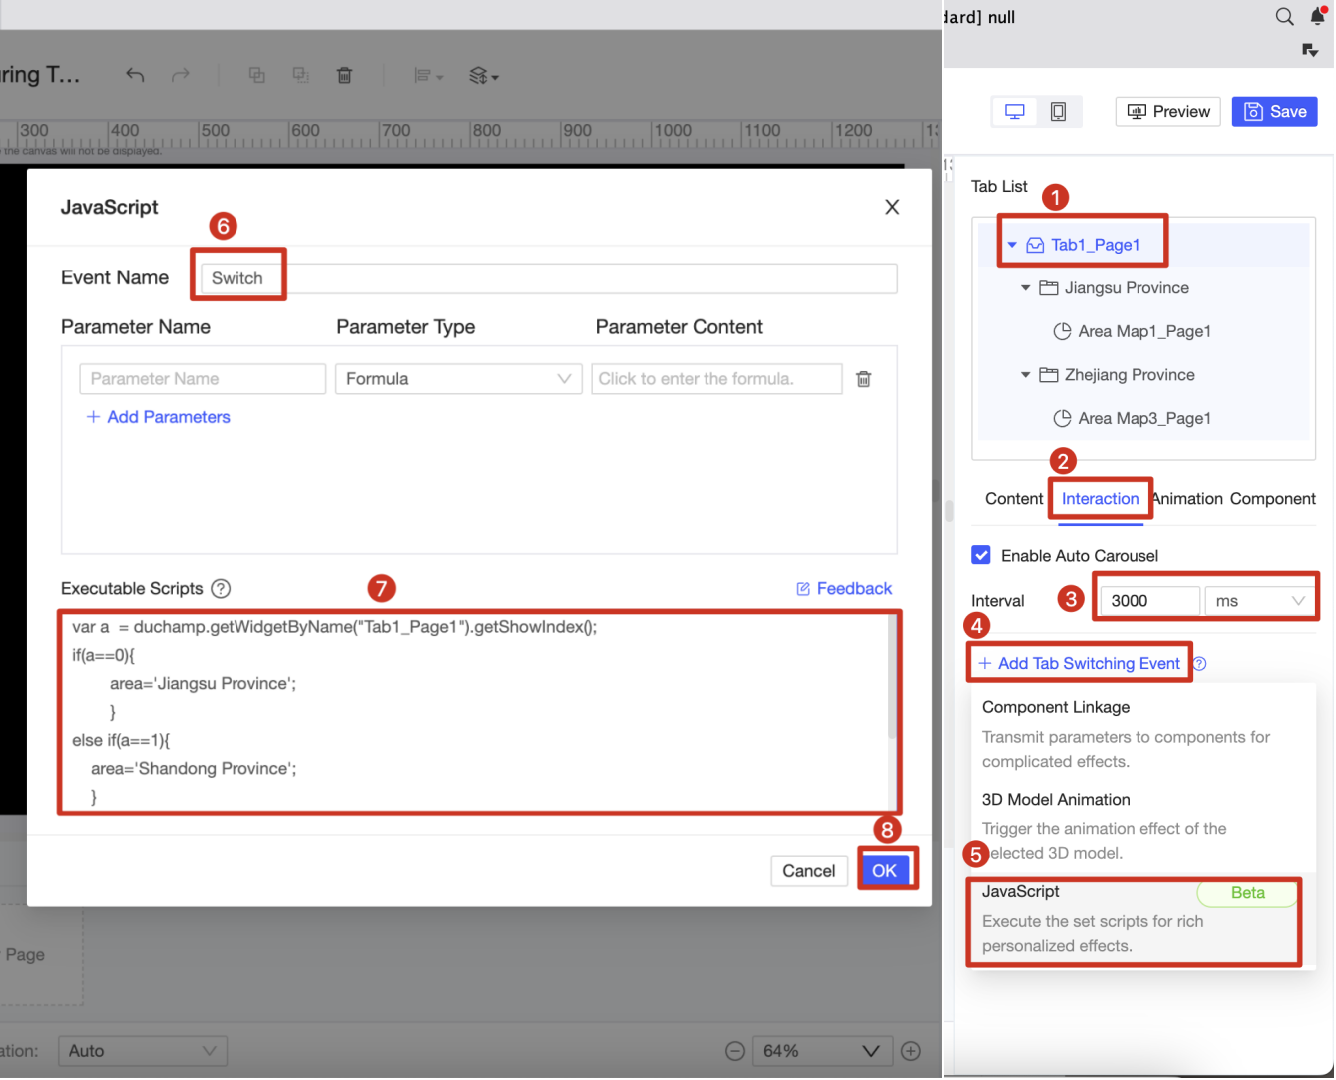The height and width of the screenshot is (1080, 1336).
Task: Click Add Tab Switching Event
Action: pos(1079,664)
